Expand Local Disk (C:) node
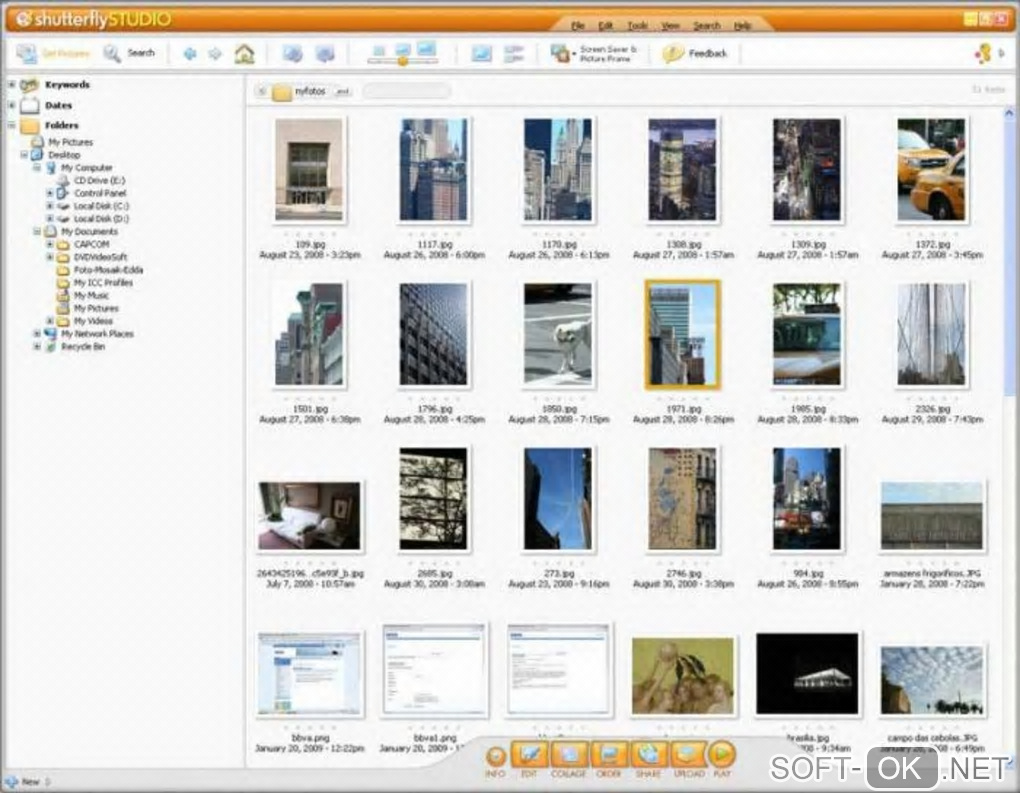1020x793 pixels. (x=49, y=206)
